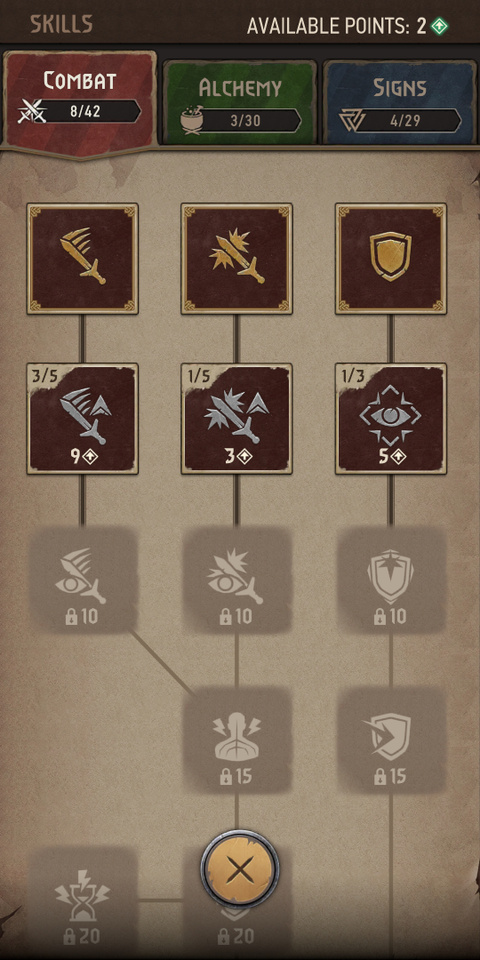Select the golden shield defense skill

[x=391, y=258]
